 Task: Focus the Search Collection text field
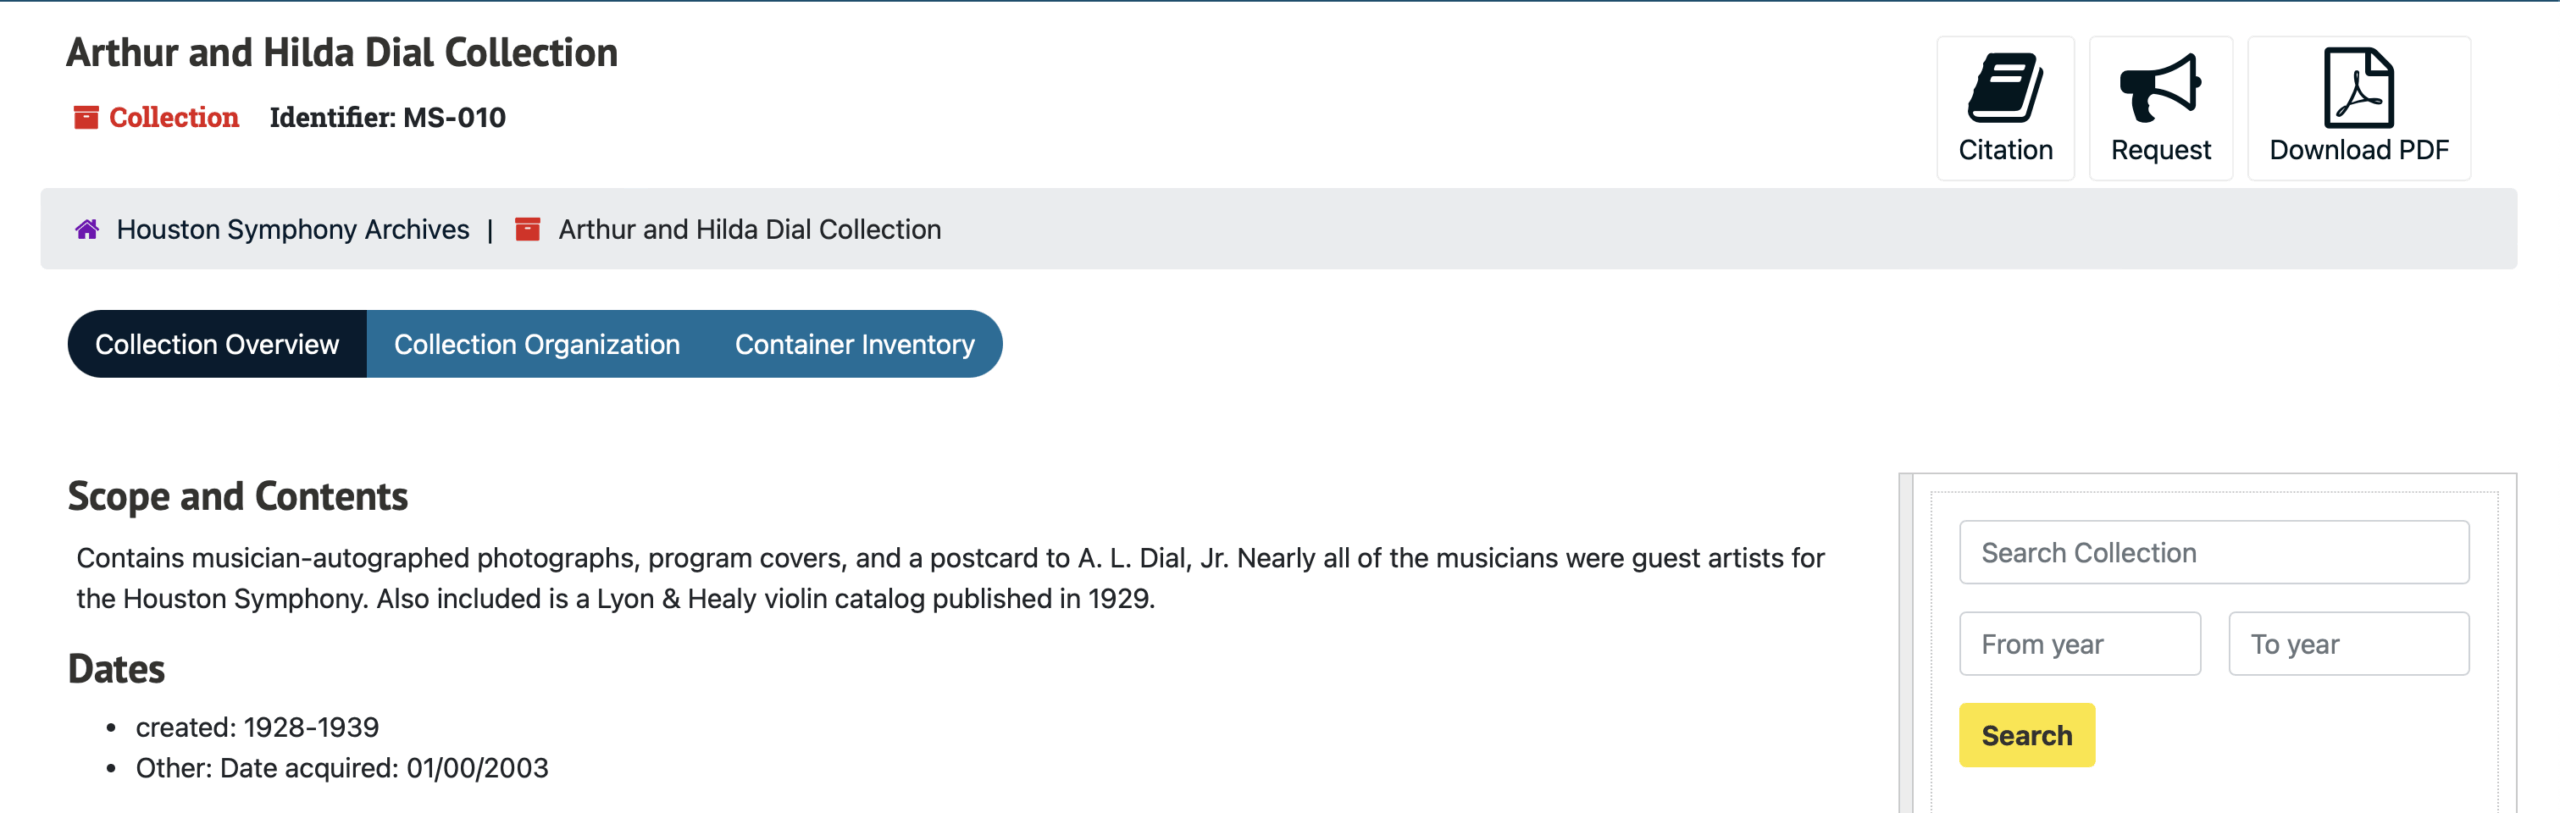(2213, 553)
